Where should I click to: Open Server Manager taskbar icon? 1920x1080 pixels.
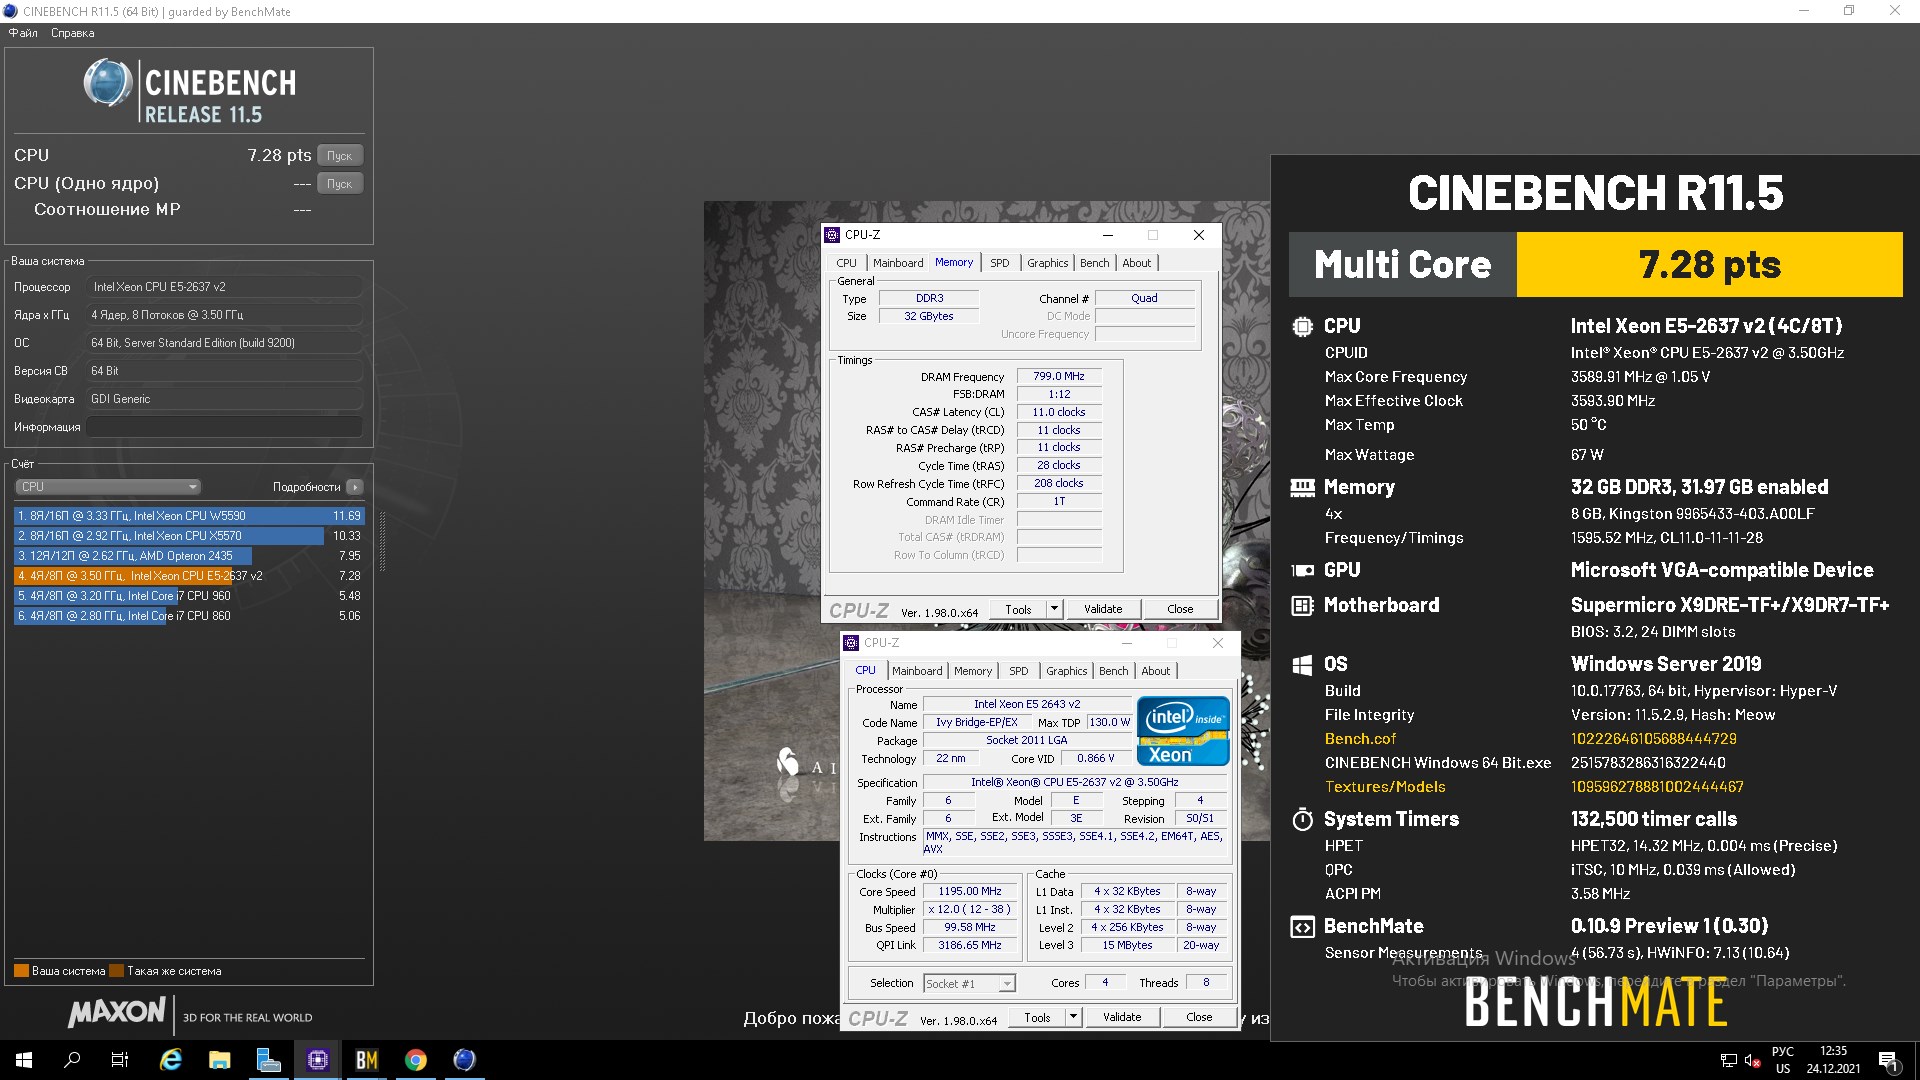point(269,1060)
